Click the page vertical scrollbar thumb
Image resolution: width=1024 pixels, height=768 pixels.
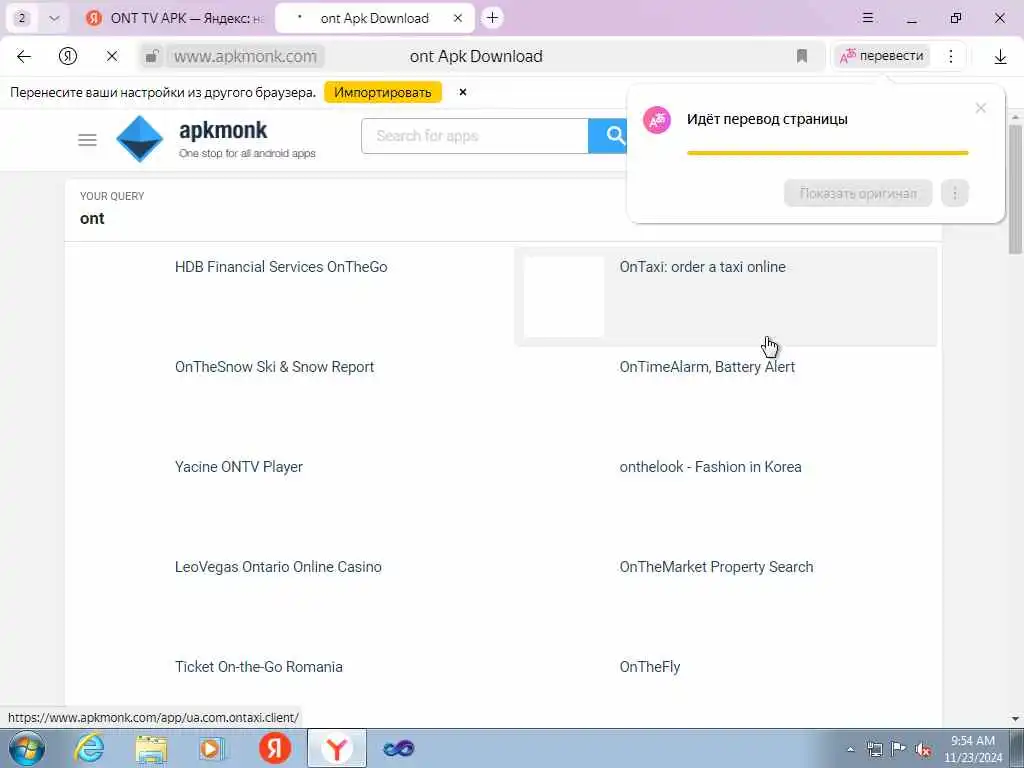pyautogui.click(x=1015, y=189)
